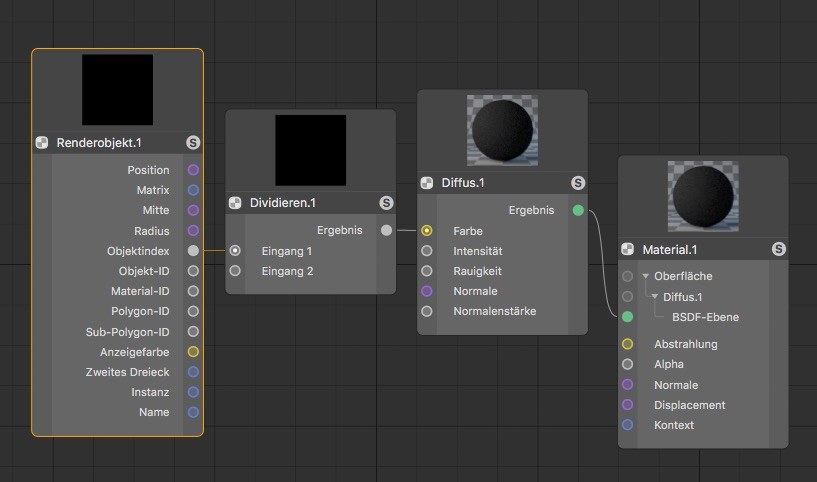The width and height of the screenshot is (817, 482).
Task: Click the Abstrahlung yellow input port
Action: pyautogui.click(x=627, y=344)
